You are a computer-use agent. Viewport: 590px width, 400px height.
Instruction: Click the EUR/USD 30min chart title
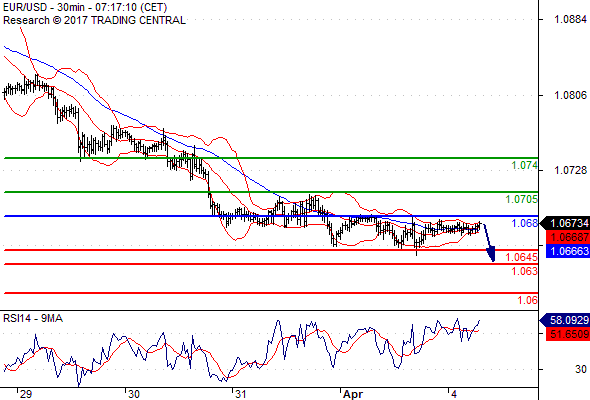coord(85,7)
